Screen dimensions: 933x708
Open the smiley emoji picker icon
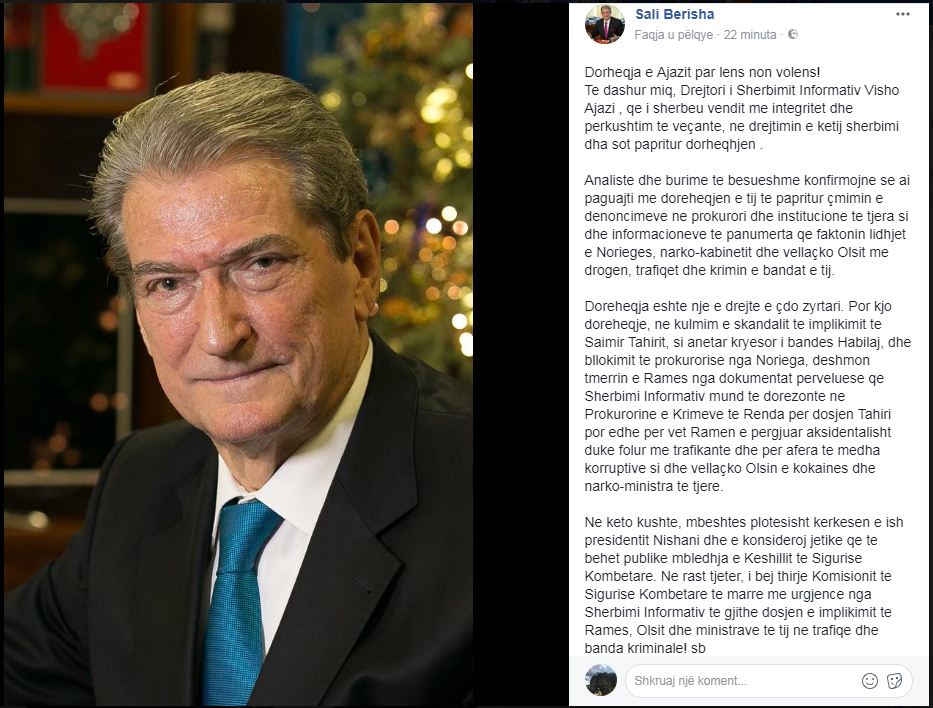click(x=870, y=681)
